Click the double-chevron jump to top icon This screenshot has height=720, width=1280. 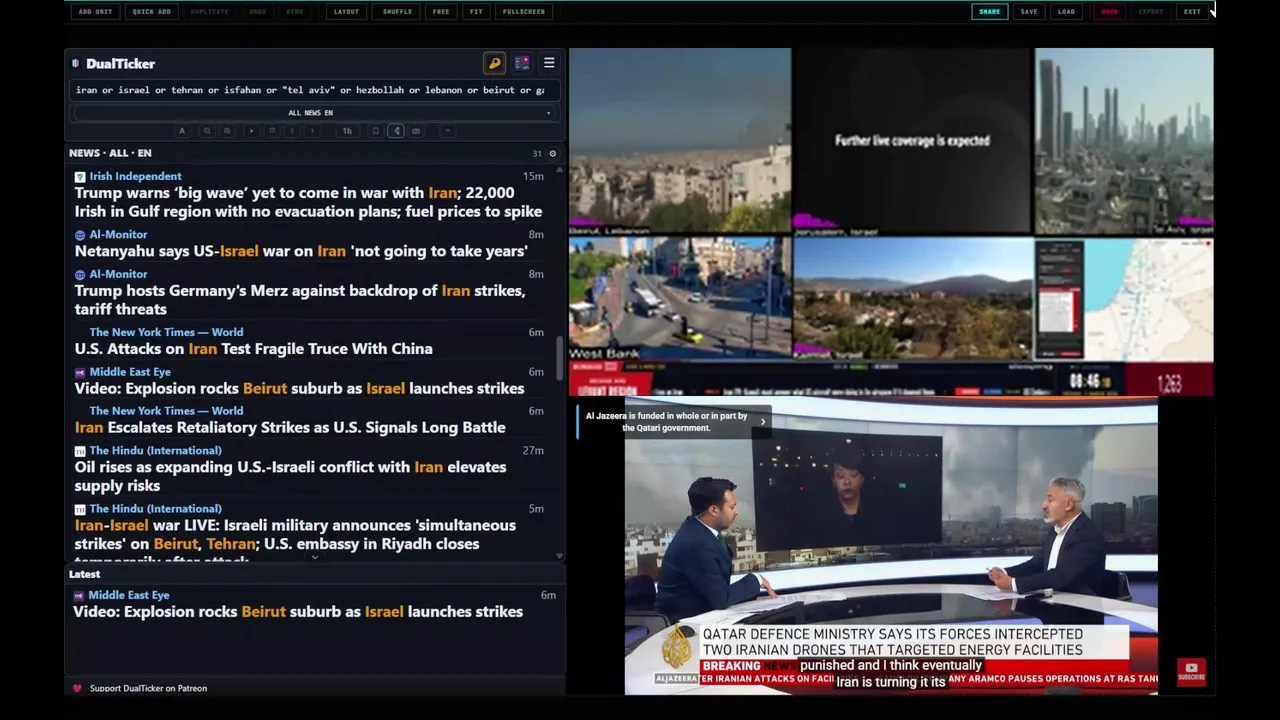pos(272,131)
